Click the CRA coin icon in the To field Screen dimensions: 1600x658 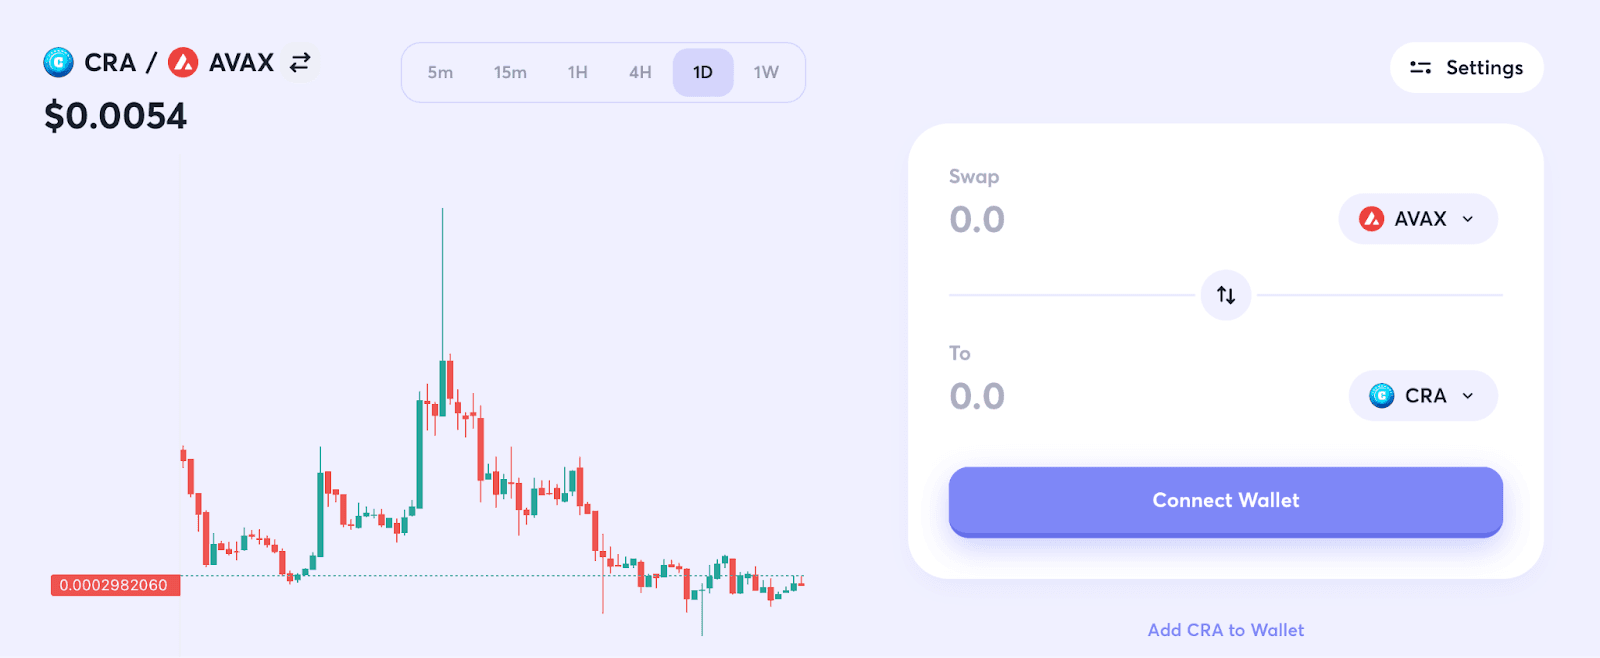tap(1382, 395)
